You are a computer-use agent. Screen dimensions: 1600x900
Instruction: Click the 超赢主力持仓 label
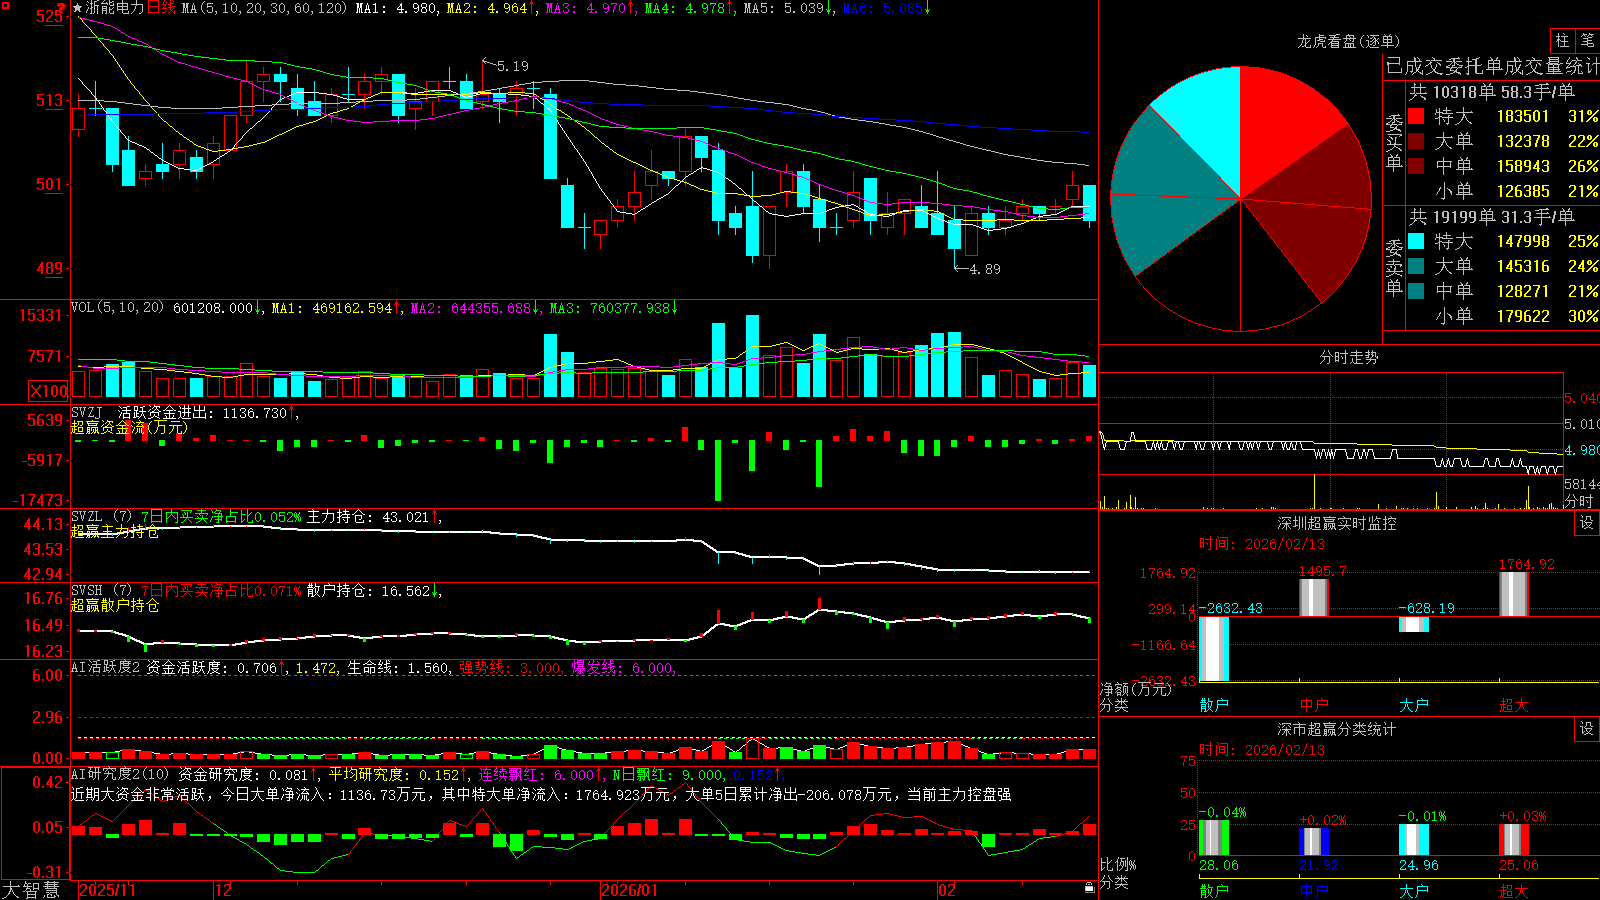115,531
